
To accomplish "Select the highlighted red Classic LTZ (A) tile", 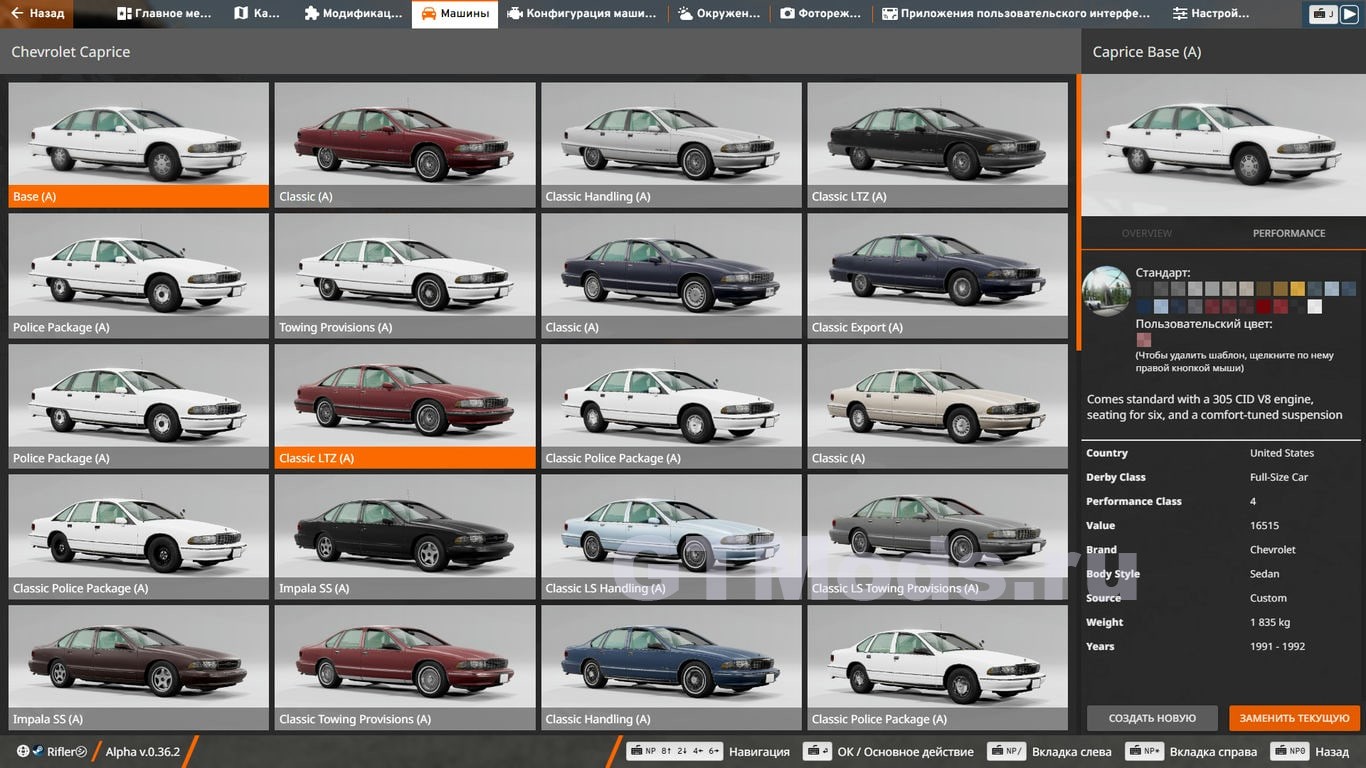I will (x=405, y=406).
